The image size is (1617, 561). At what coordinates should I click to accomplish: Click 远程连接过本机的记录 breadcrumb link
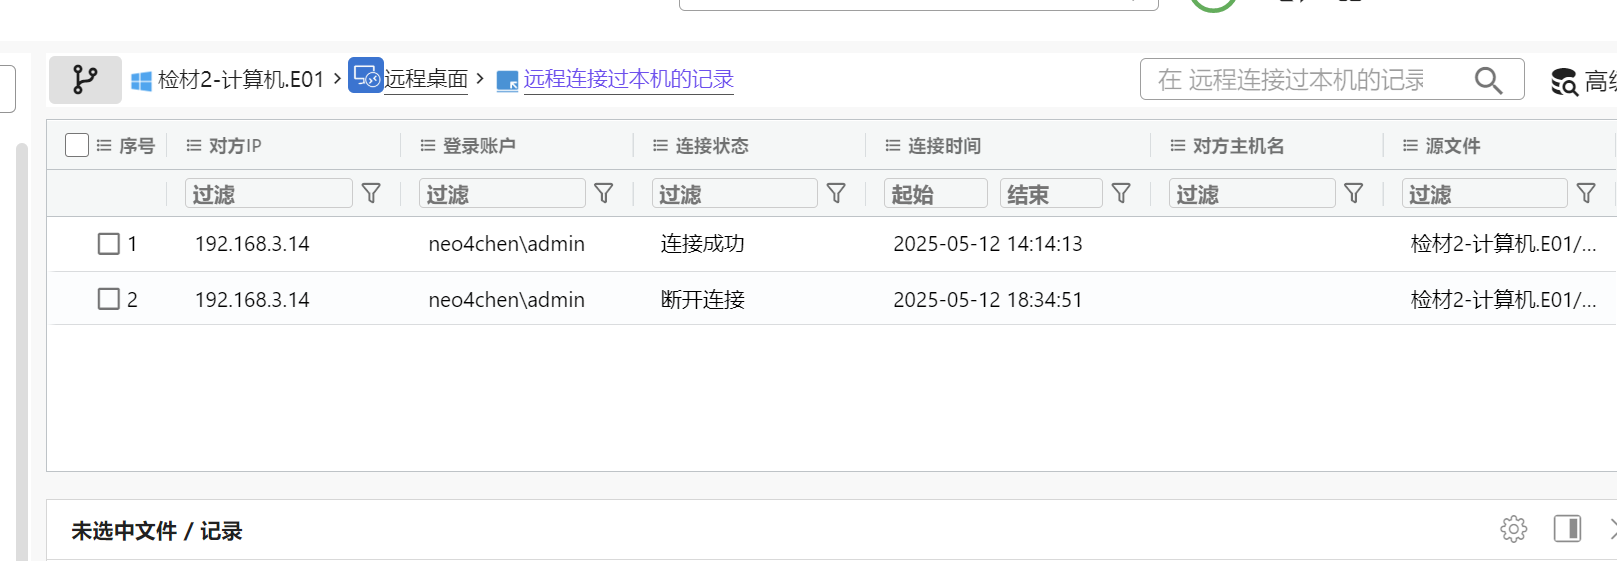pyautogui.click(x=628, y=79)
